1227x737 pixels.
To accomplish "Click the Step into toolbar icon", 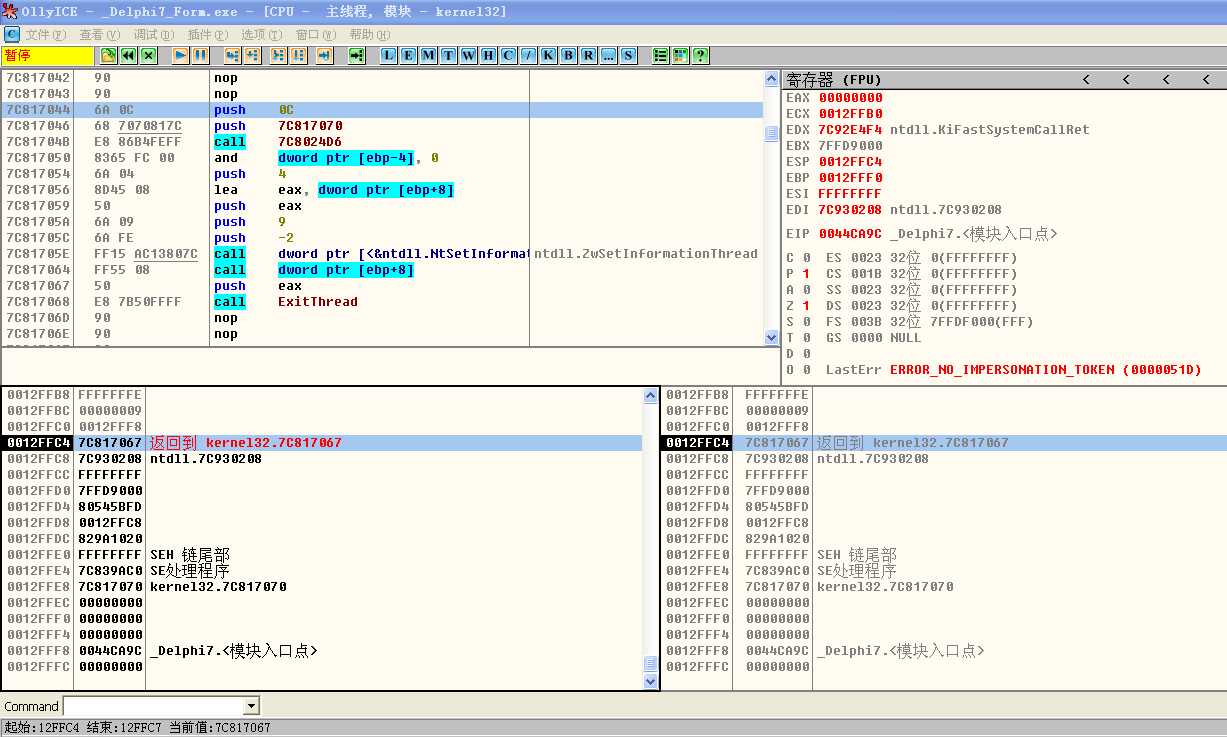I will pyautogui.click(x=232, y=55).
